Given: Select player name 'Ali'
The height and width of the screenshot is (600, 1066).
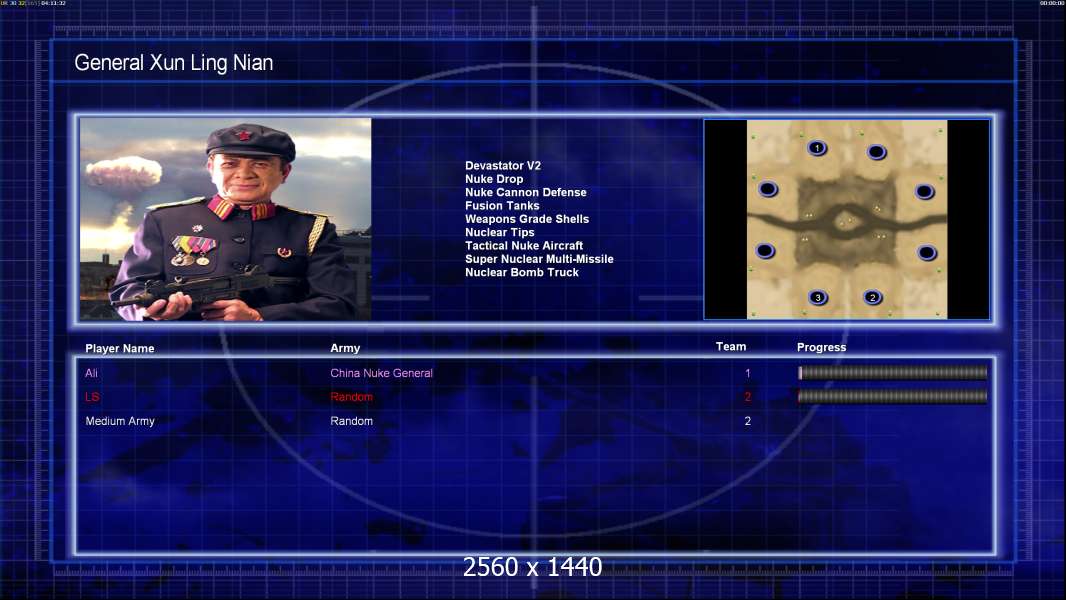Looking at the screenshot, I should [x=92, y=373].
